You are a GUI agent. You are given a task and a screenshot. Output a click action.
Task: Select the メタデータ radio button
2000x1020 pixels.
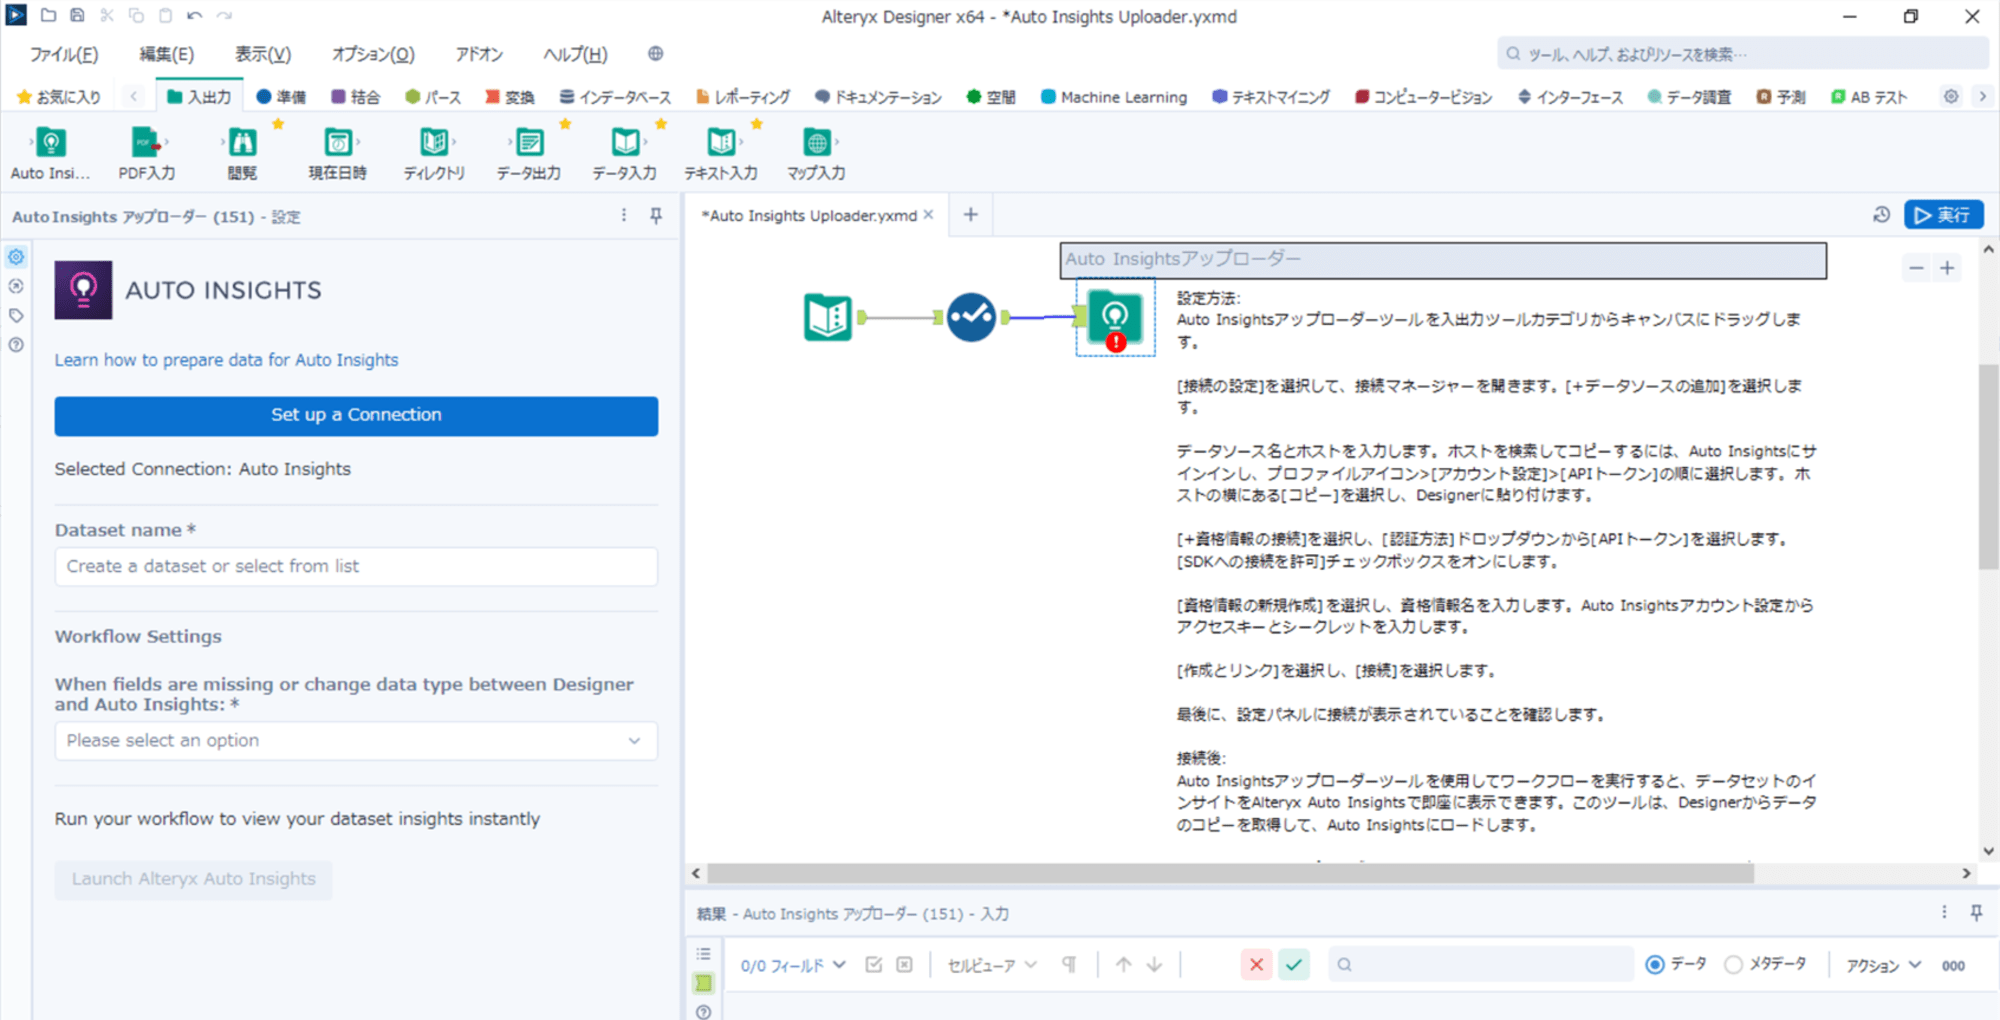pos(1733,964)
